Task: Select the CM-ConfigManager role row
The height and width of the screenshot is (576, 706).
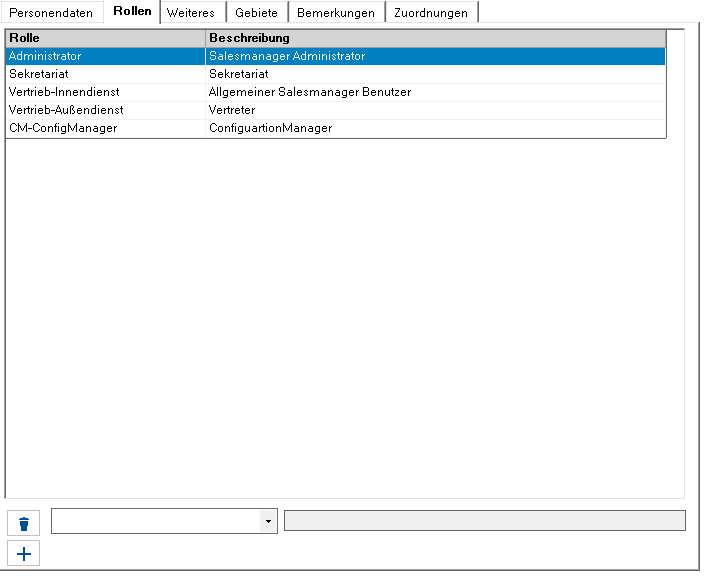Action: click(x=335, y=128)
